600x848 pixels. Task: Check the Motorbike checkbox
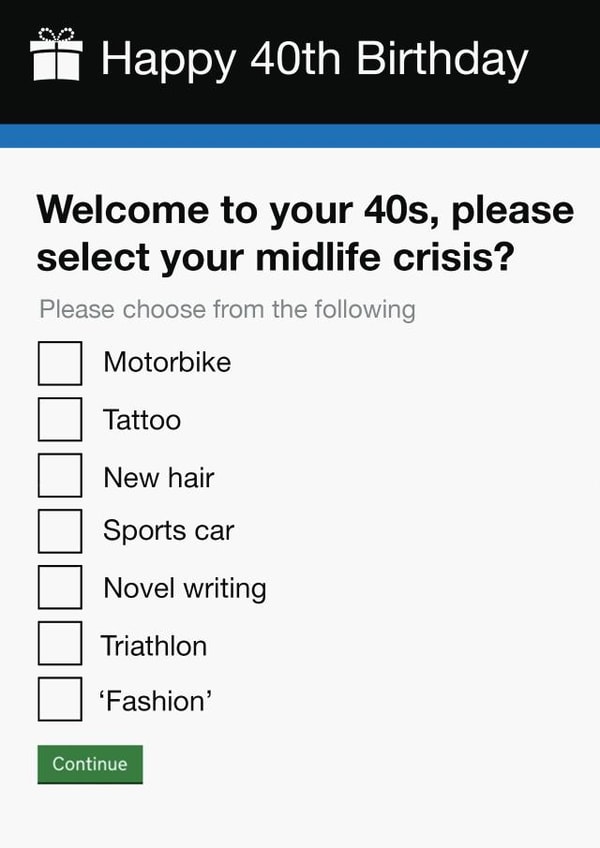[x=59, y=363]
